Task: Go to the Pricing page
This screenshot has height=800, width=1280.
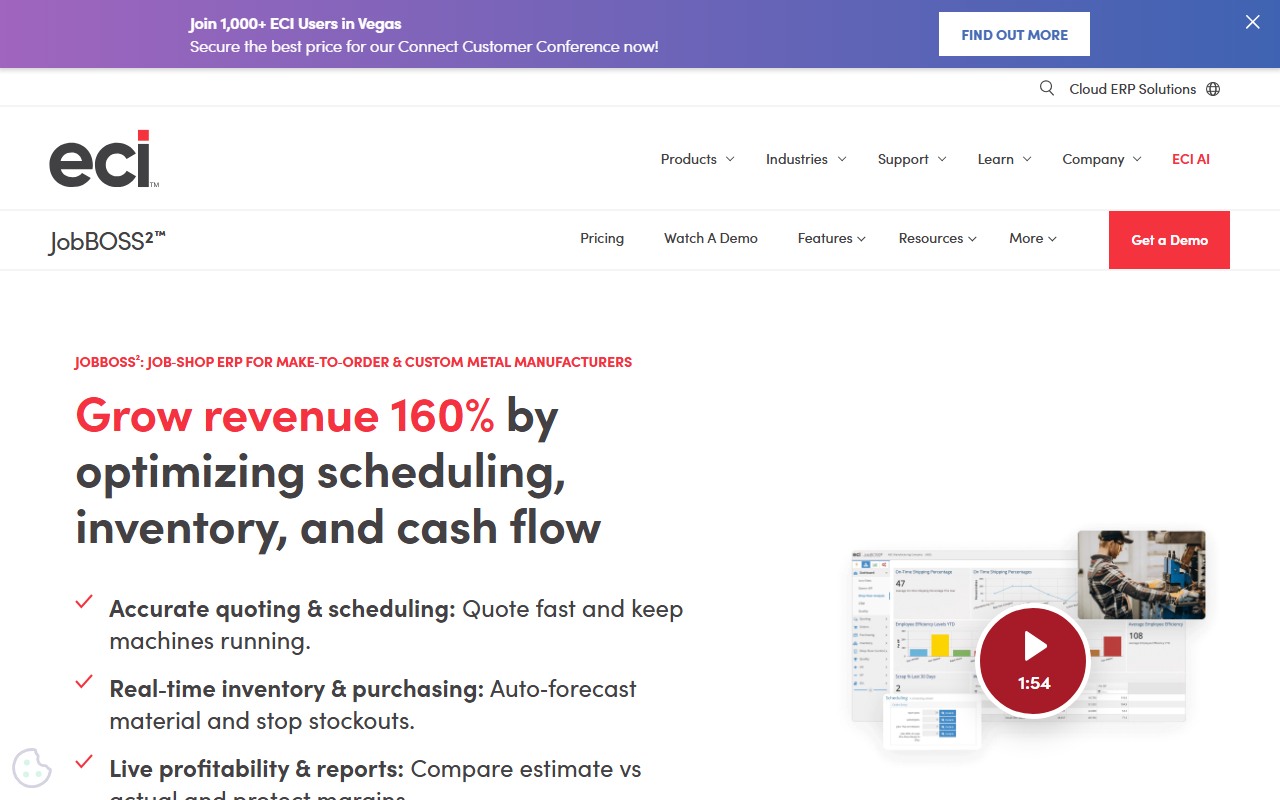Action: 602,238
